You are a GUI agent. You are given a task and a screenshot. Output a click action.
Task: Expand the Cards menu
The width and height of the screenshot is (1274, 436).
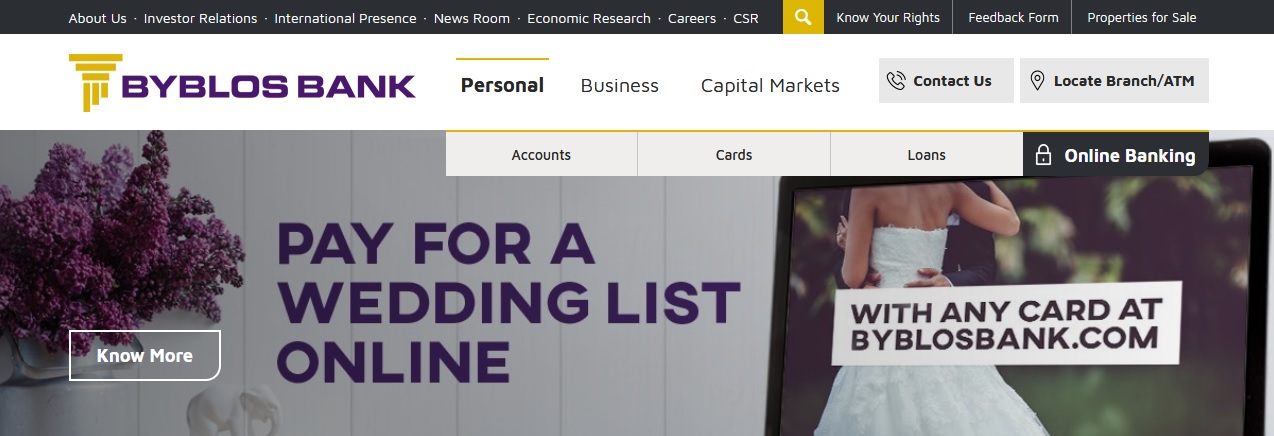pos(734,155)
